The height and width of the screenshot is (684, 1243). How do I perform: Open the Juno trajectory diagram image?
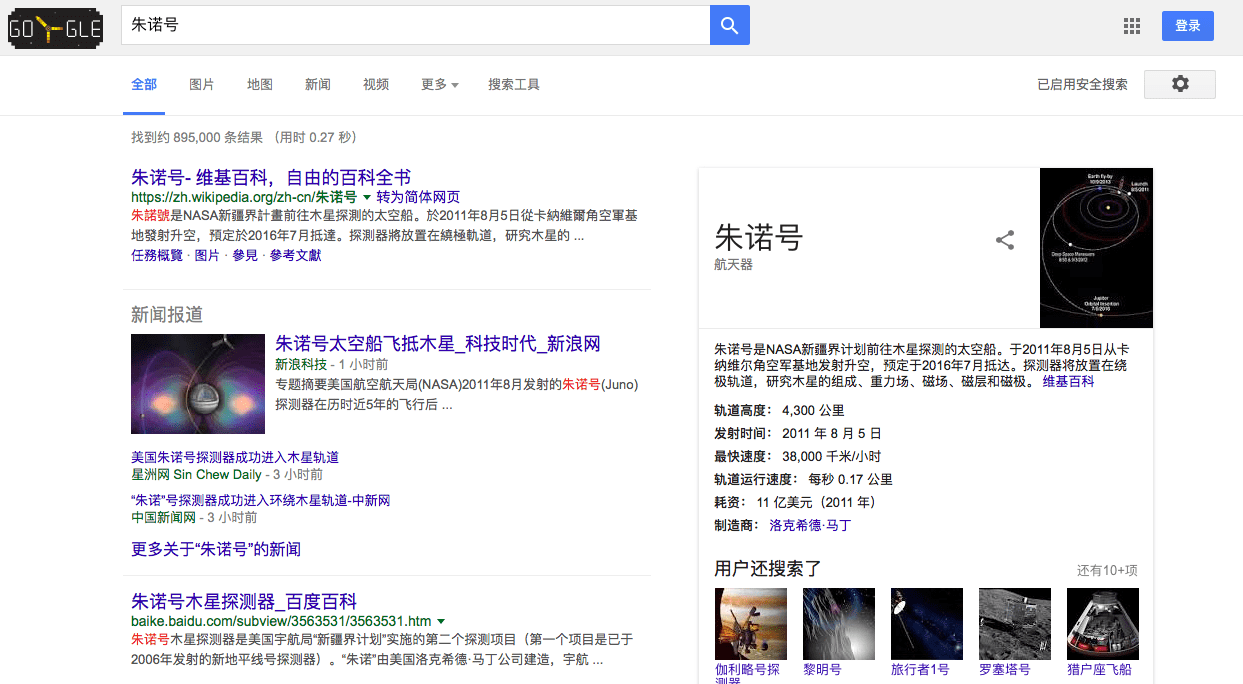coord(1096,248)
